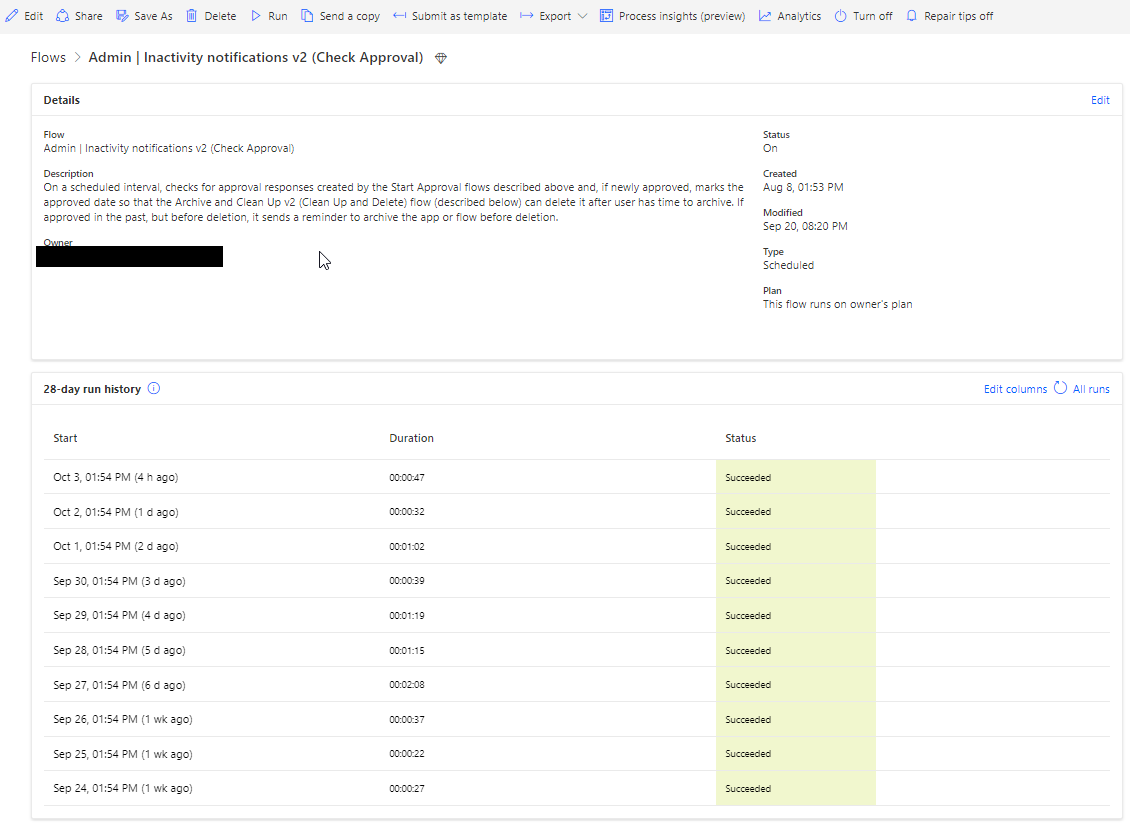The height and width of the screenshot is (836, 1130).
Task: Delete this flow
Action: tap(211, 15)
